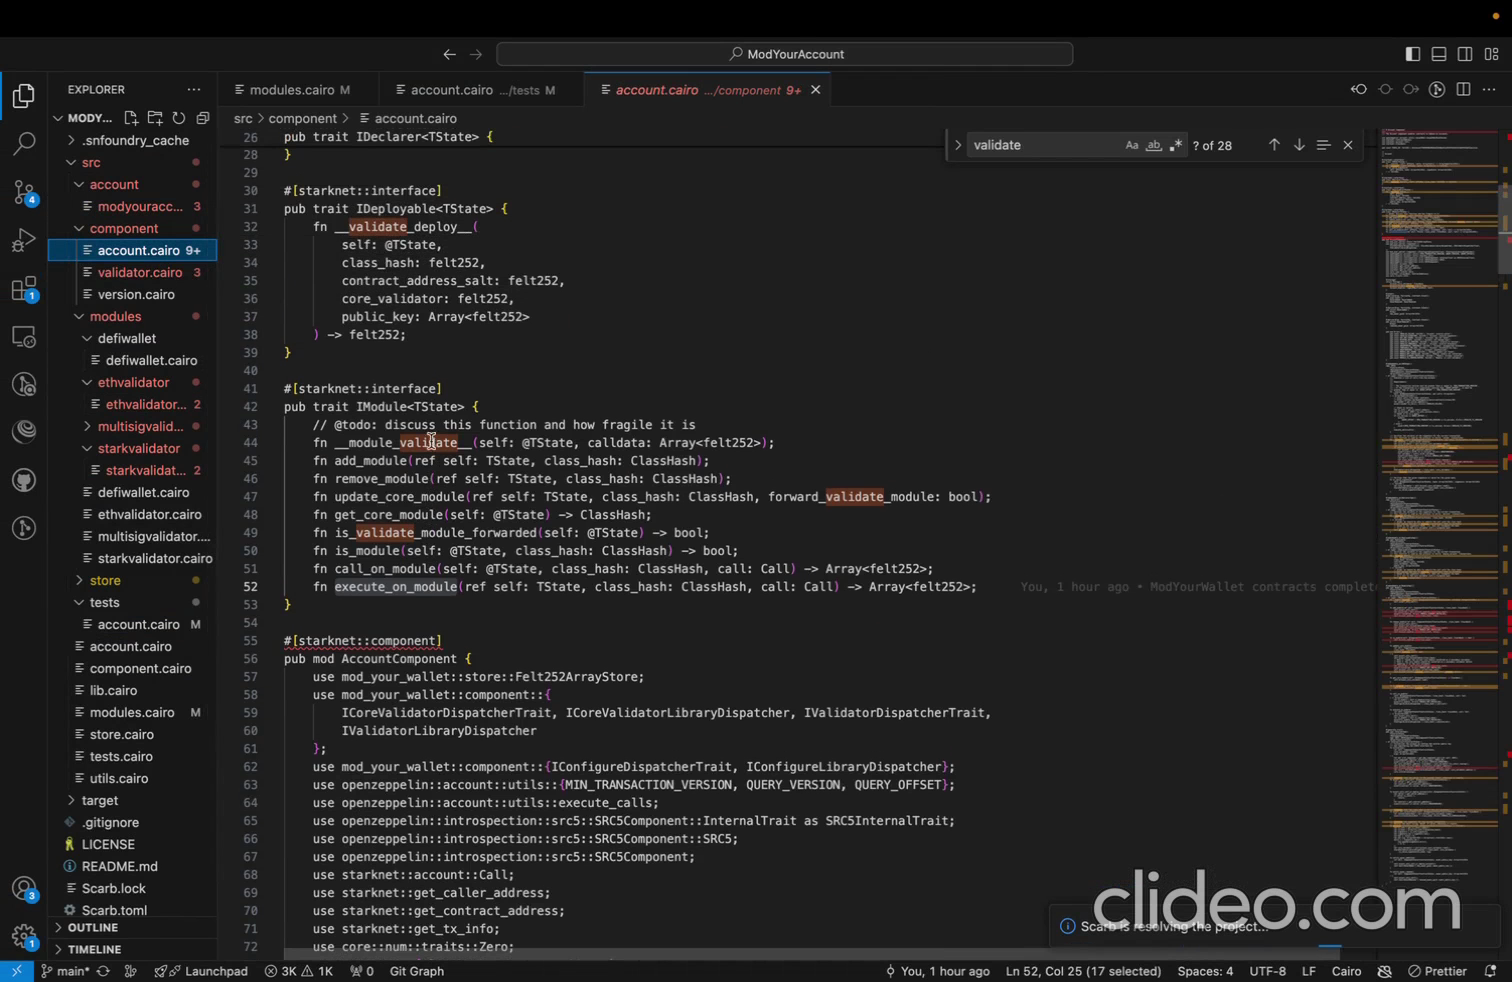Expand the Replace field in find widget
1512x982 pixels.
958,145
